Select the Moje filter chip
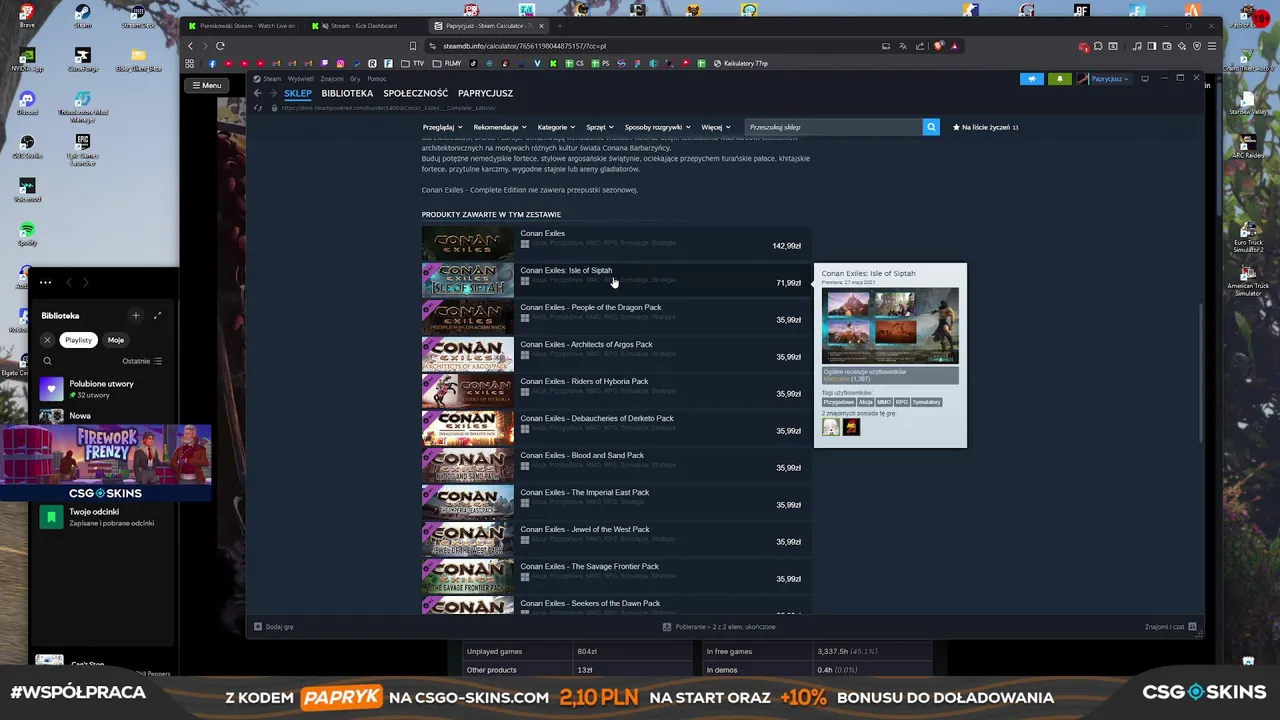The image size is (1280, 720). point(116,340)
